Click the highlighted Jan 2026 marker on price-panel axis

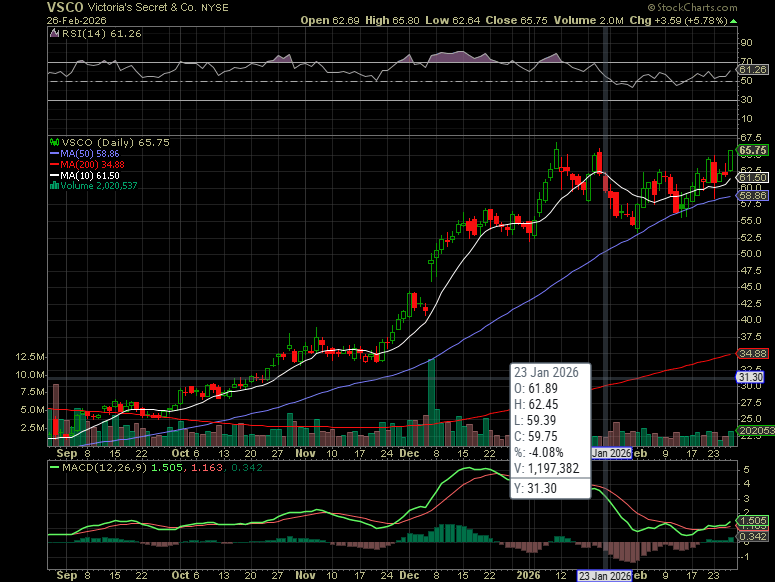[611, 453]
